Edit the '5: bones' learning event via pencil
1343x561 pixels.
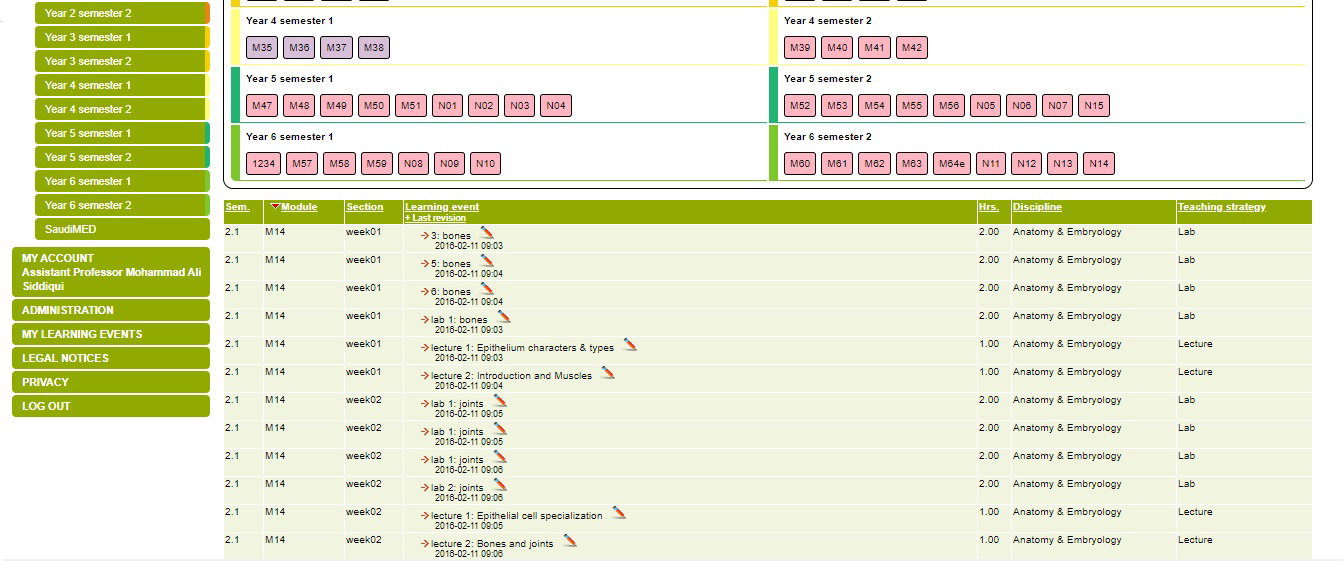tap(487, 260)
